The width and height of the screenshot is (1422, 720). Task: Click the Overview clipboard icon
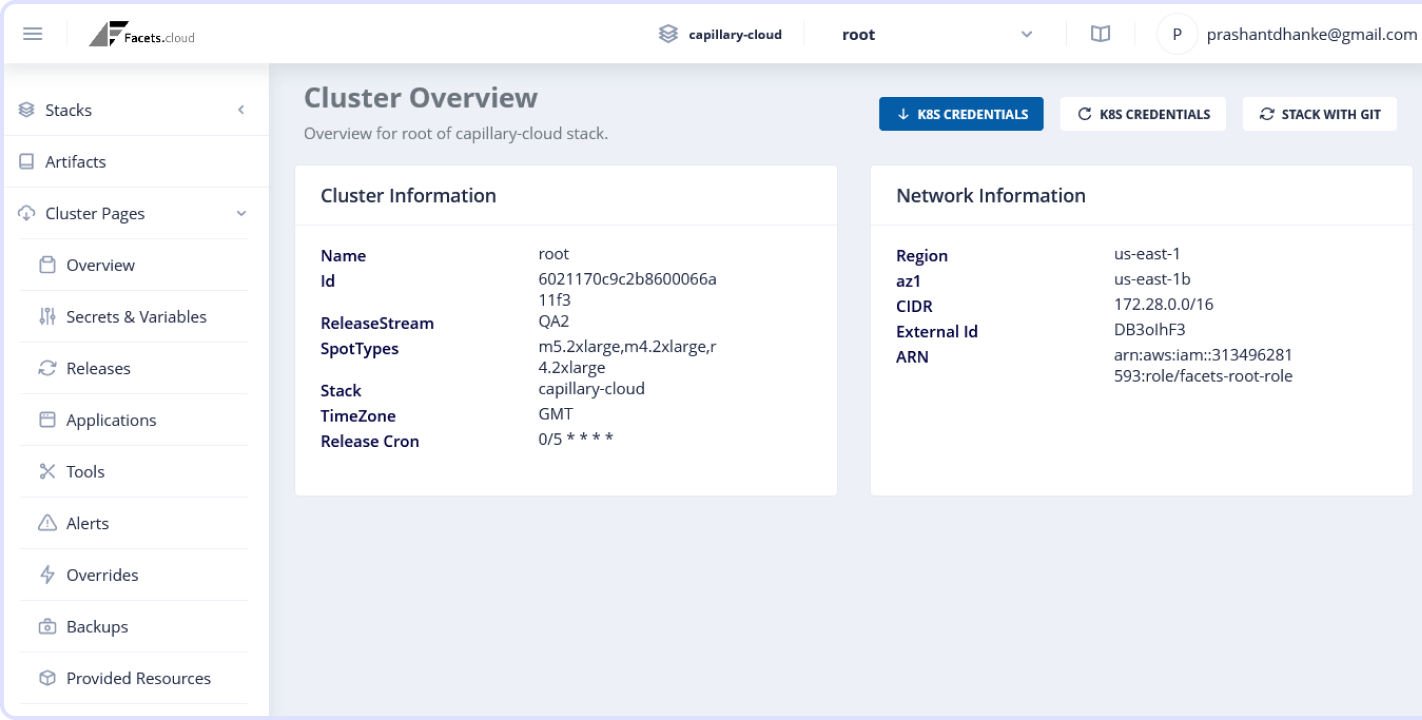[x=47, y=265]
